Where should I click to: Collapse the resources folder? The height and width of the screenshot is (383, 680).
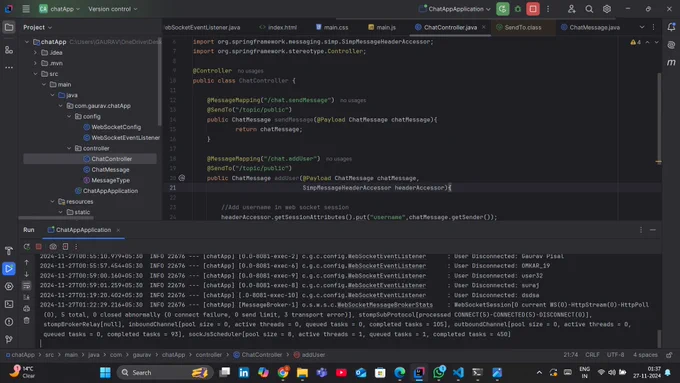[52, 202]
